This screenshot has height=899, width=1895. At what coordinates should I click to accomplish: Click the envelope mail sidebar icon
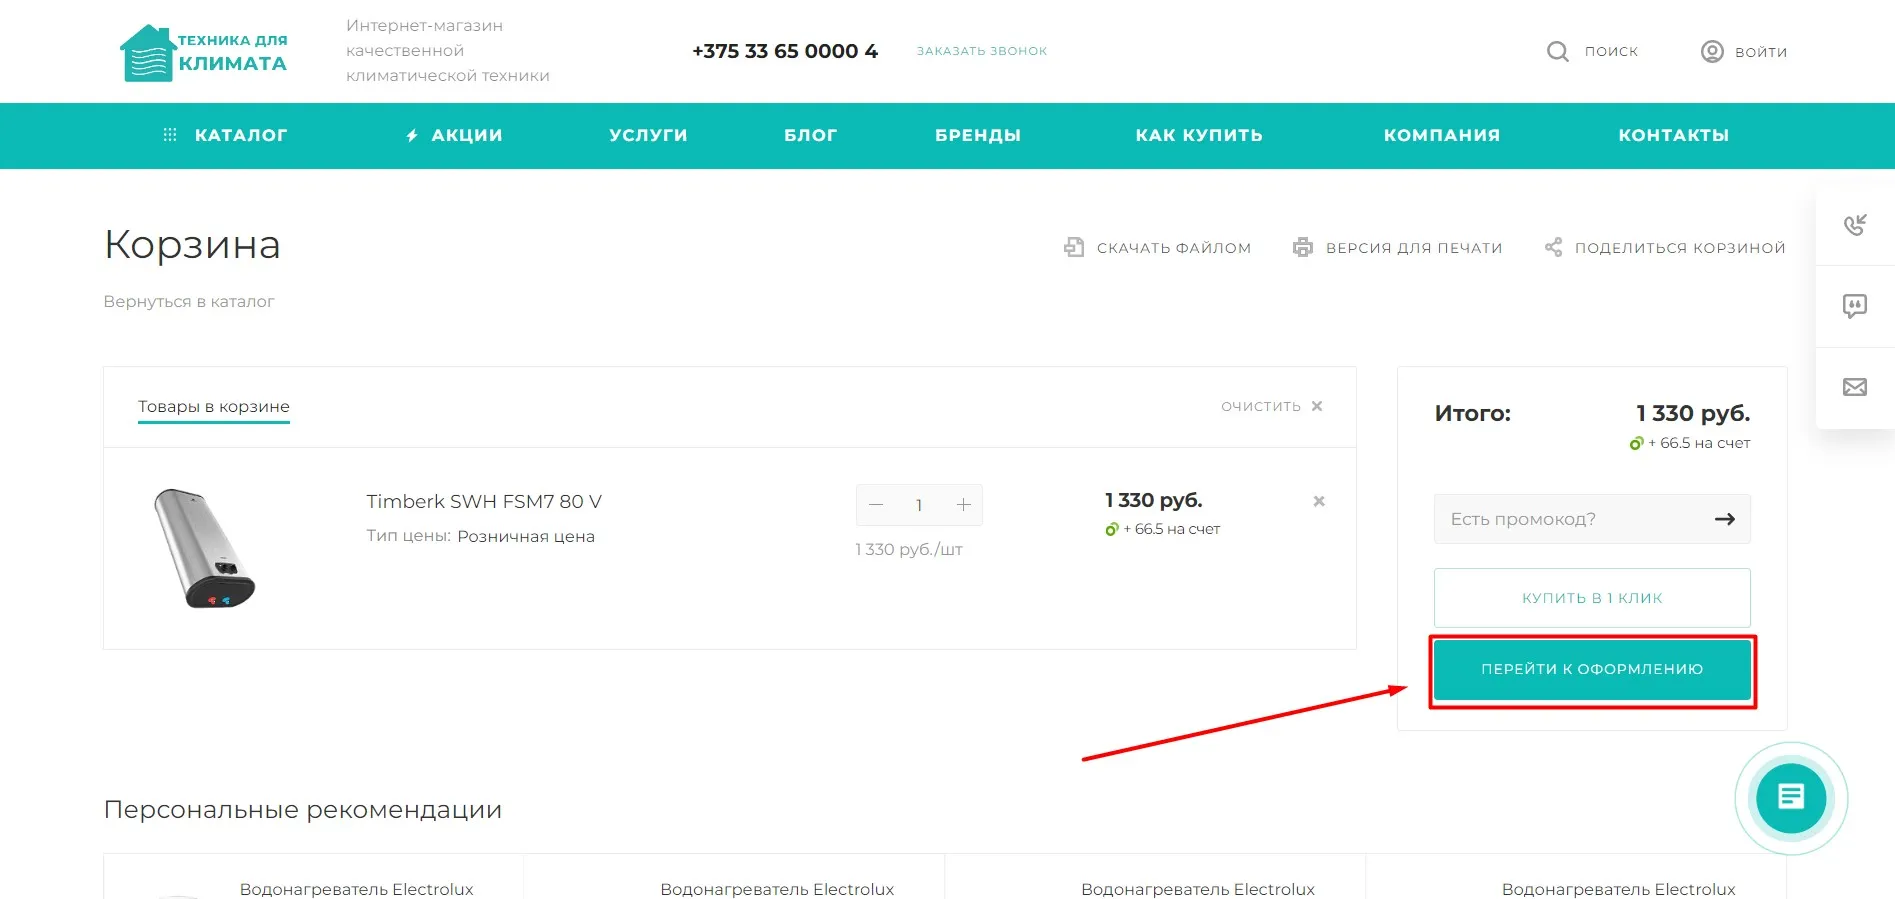coord(1855,387)
